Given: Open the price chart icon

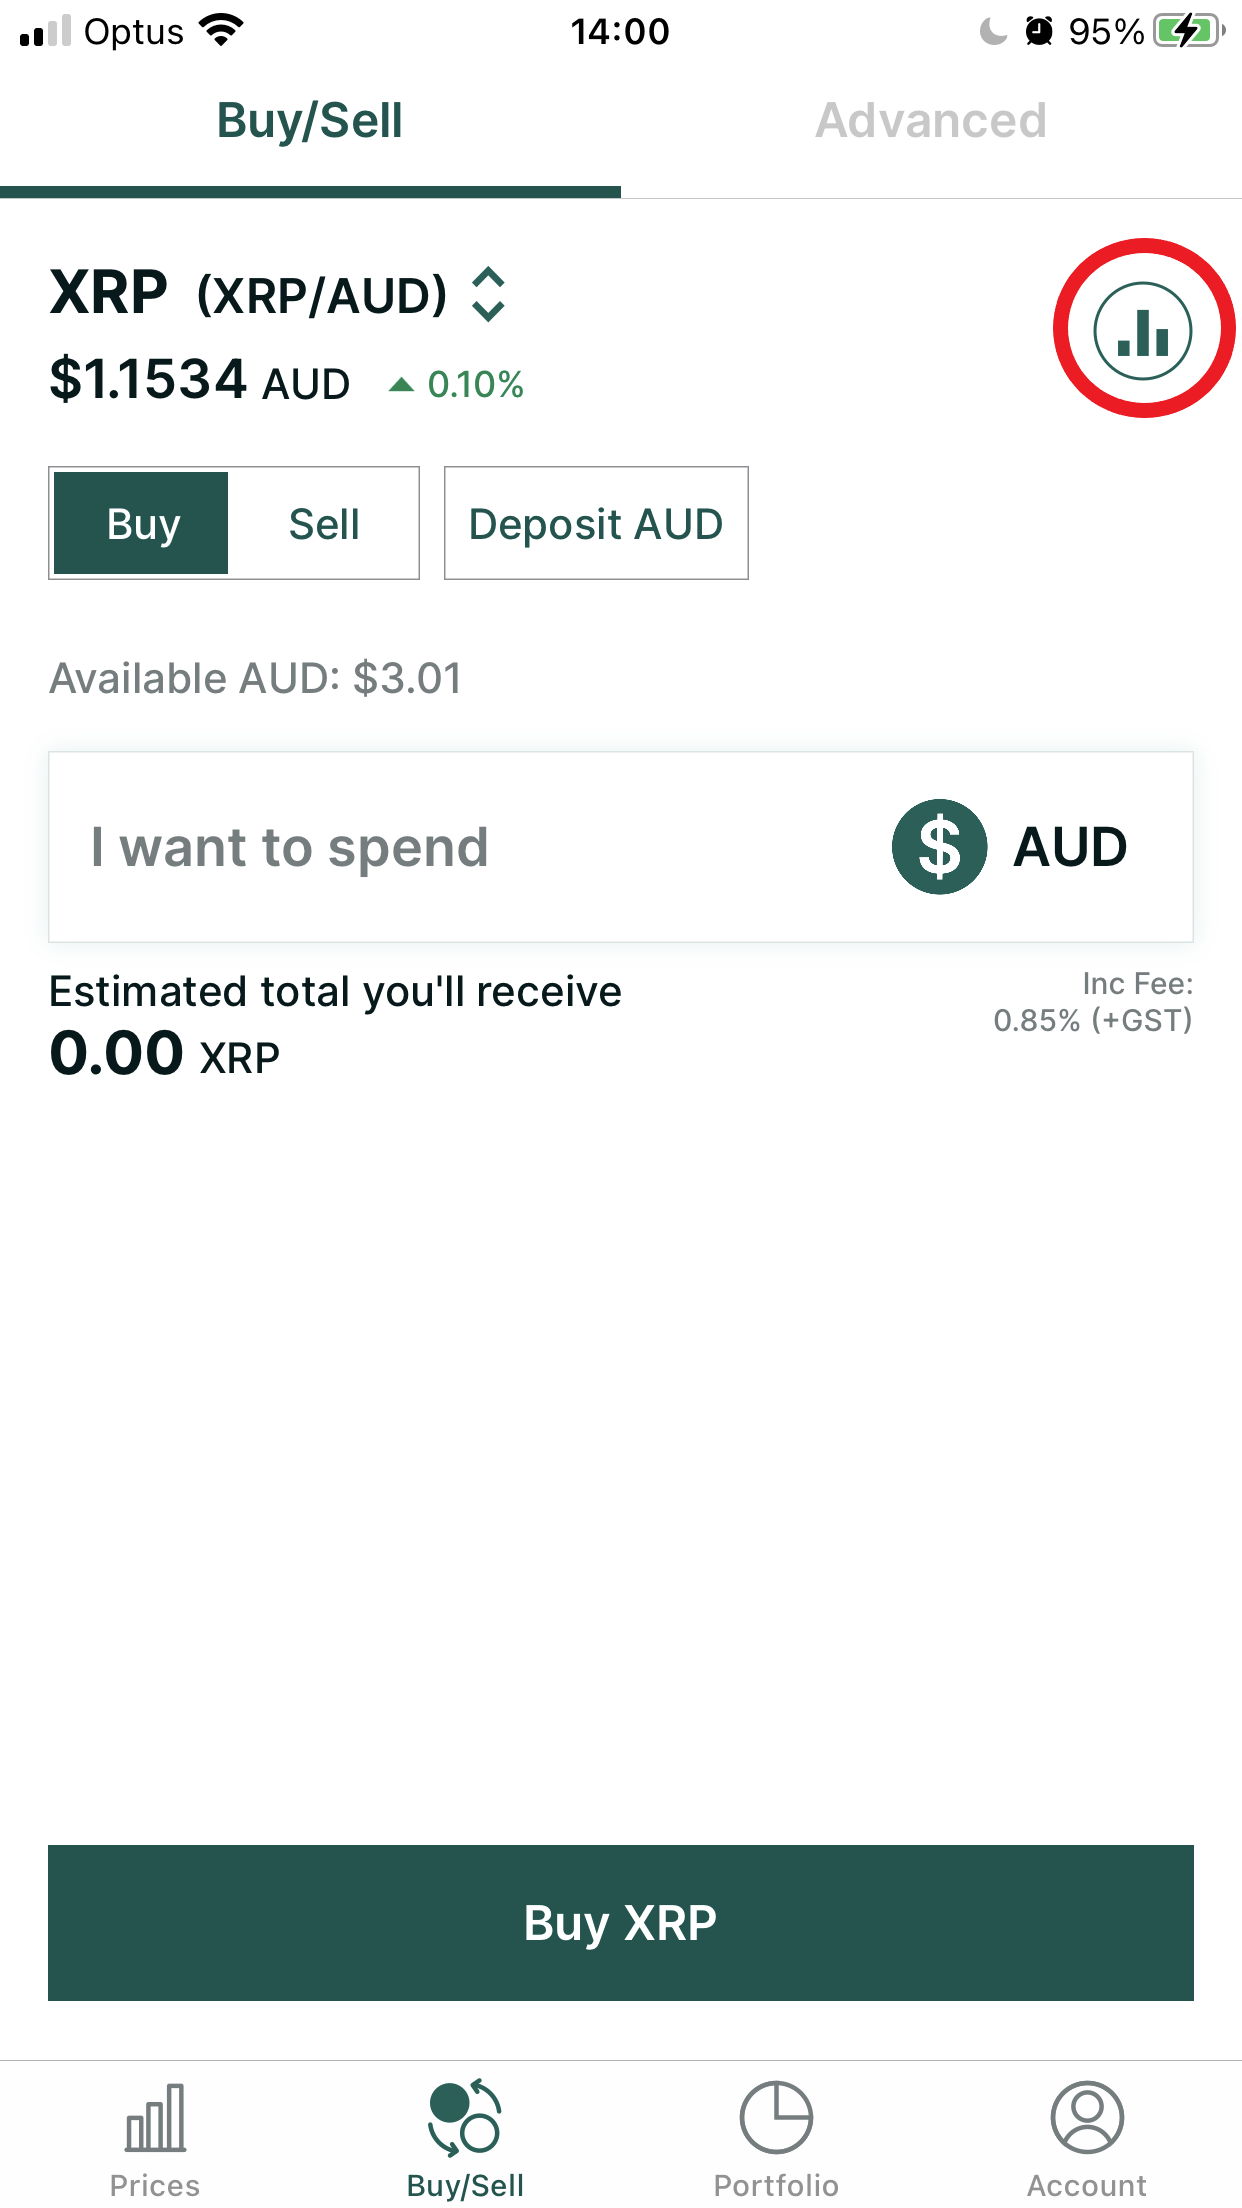Looking at the screenshot, I should pos(1143,330).
